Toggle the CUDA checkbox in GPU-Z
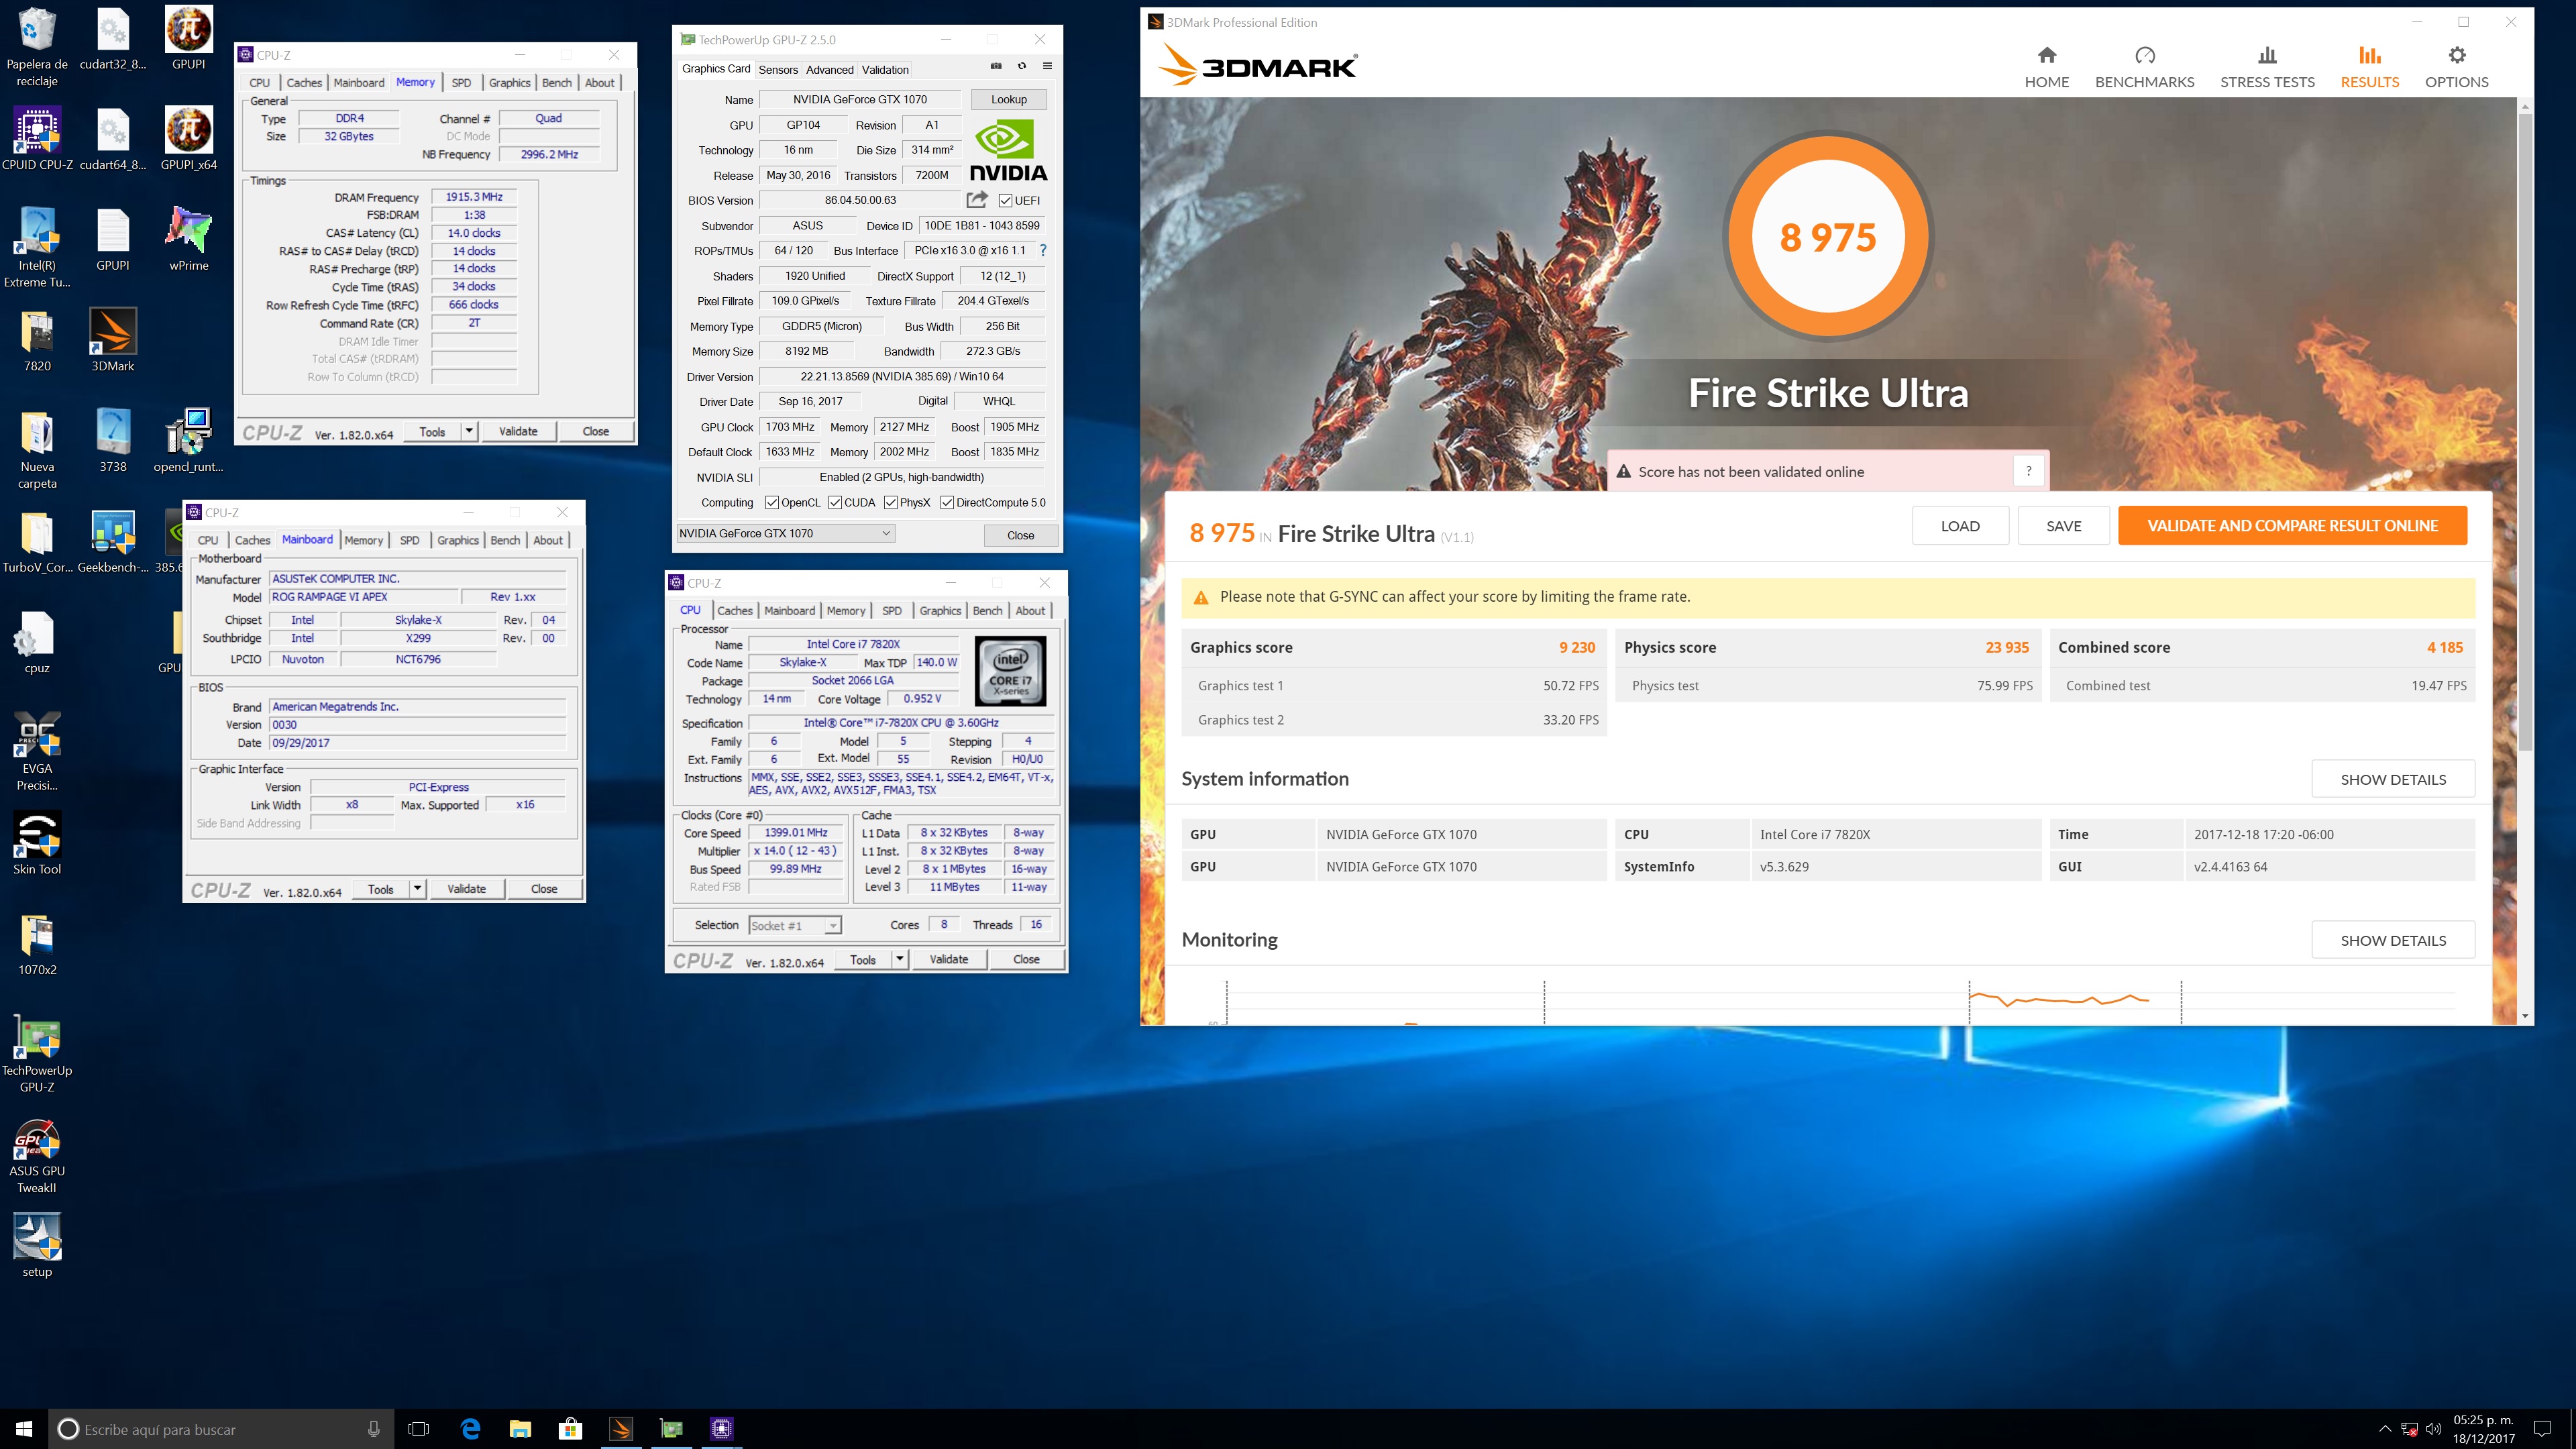 tap(834, 502)
